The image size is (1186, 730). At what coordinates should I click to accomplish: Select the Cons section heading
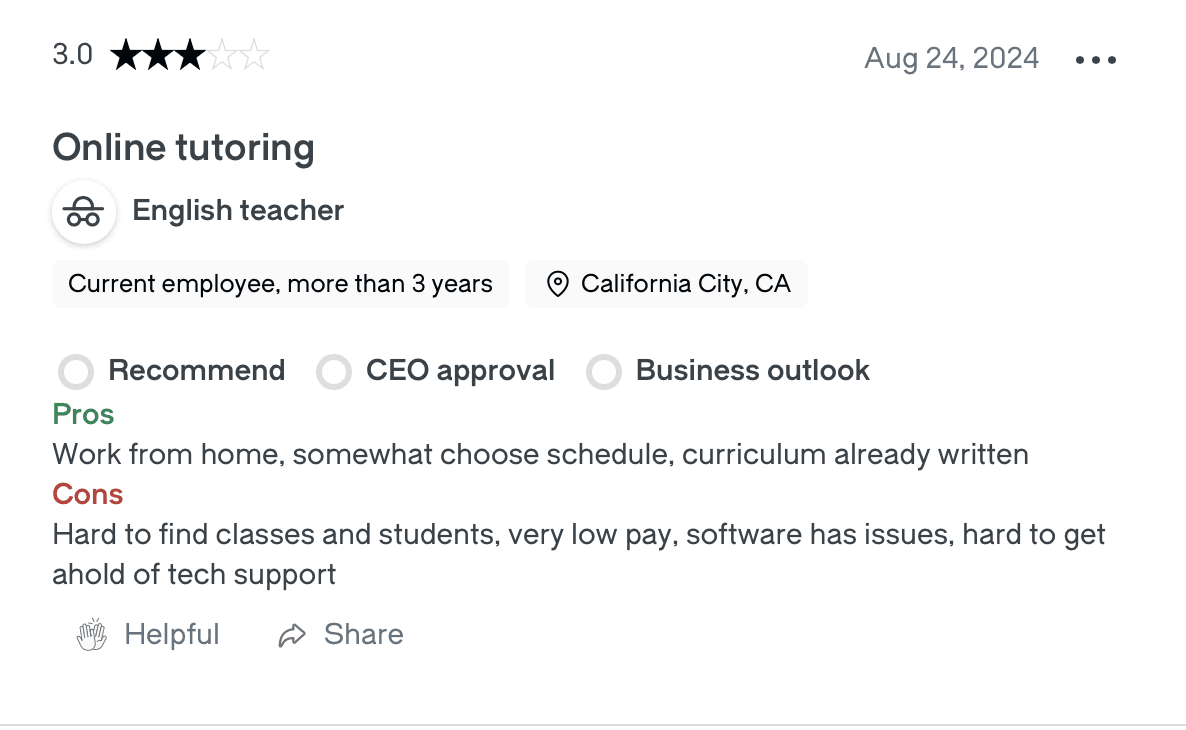click(x=87, y=494)
